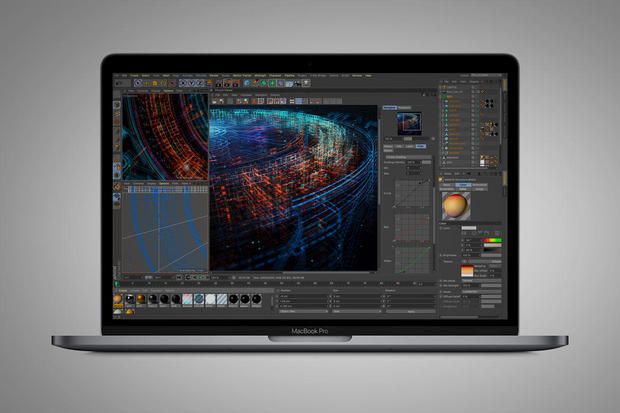Add a Cube primitive from toolbar

click(x=247, y=83)
